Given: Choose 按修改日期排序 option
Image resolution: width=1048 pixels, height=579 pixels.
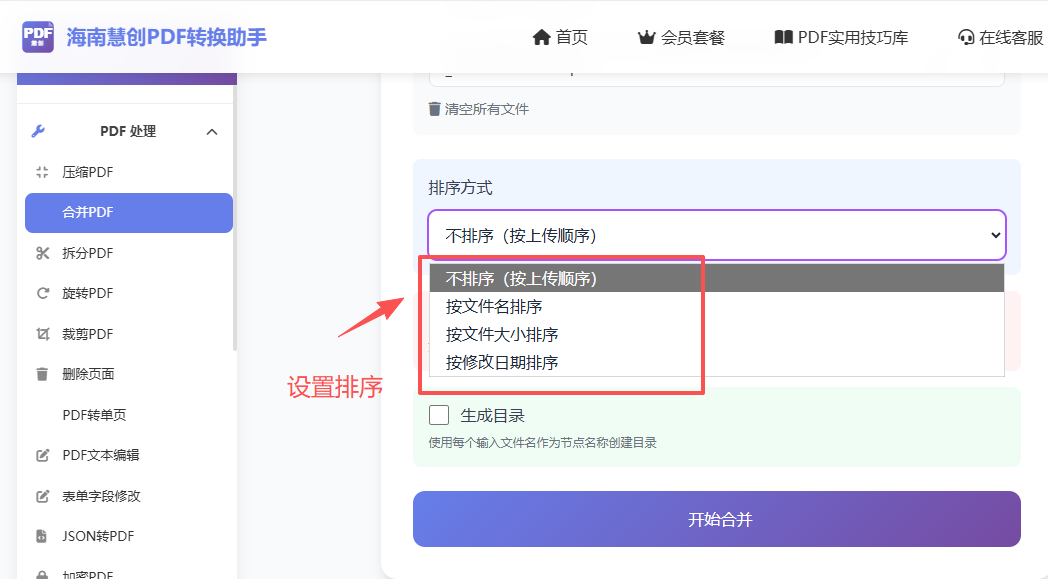Looking at the screenshot, I should click(x=716, y=362).
